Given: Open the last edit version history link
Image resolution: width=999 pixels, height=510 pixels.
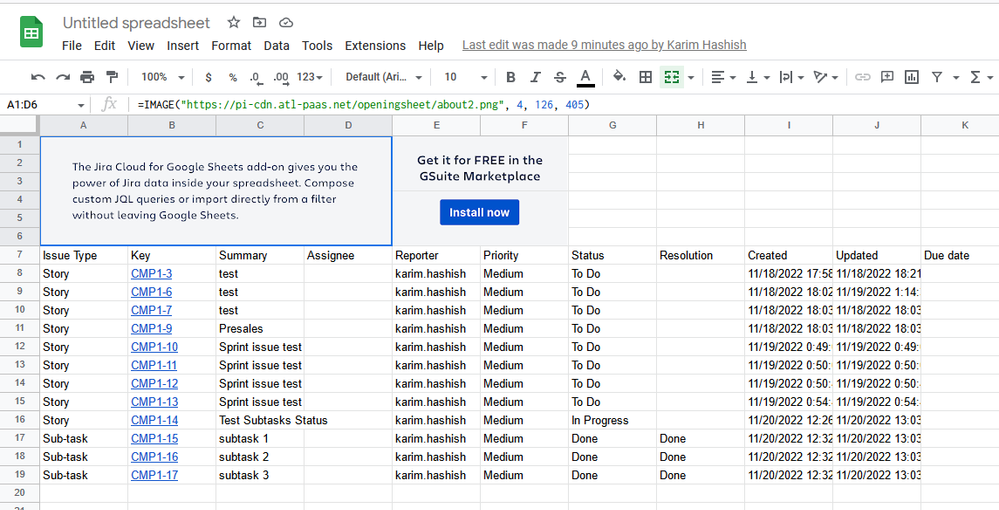Looking at the screenshot, I should tap(604, 45).
